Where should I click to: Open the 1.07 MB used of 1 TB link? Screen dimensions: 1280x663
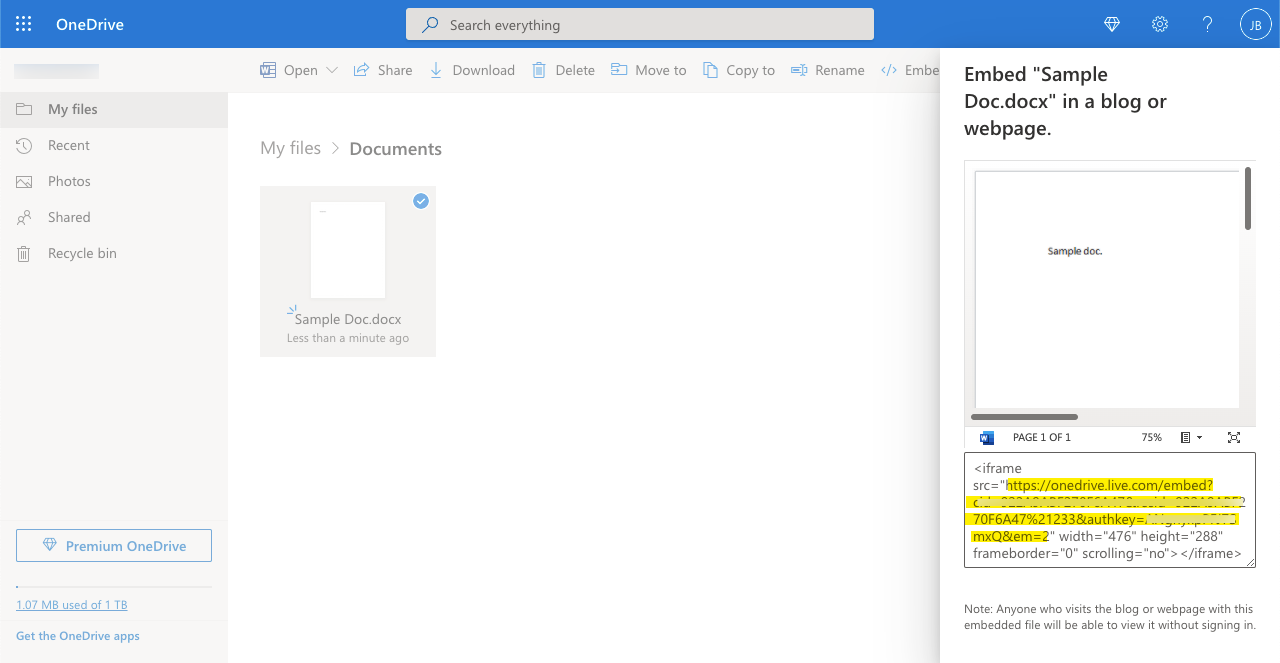[72, 605]
